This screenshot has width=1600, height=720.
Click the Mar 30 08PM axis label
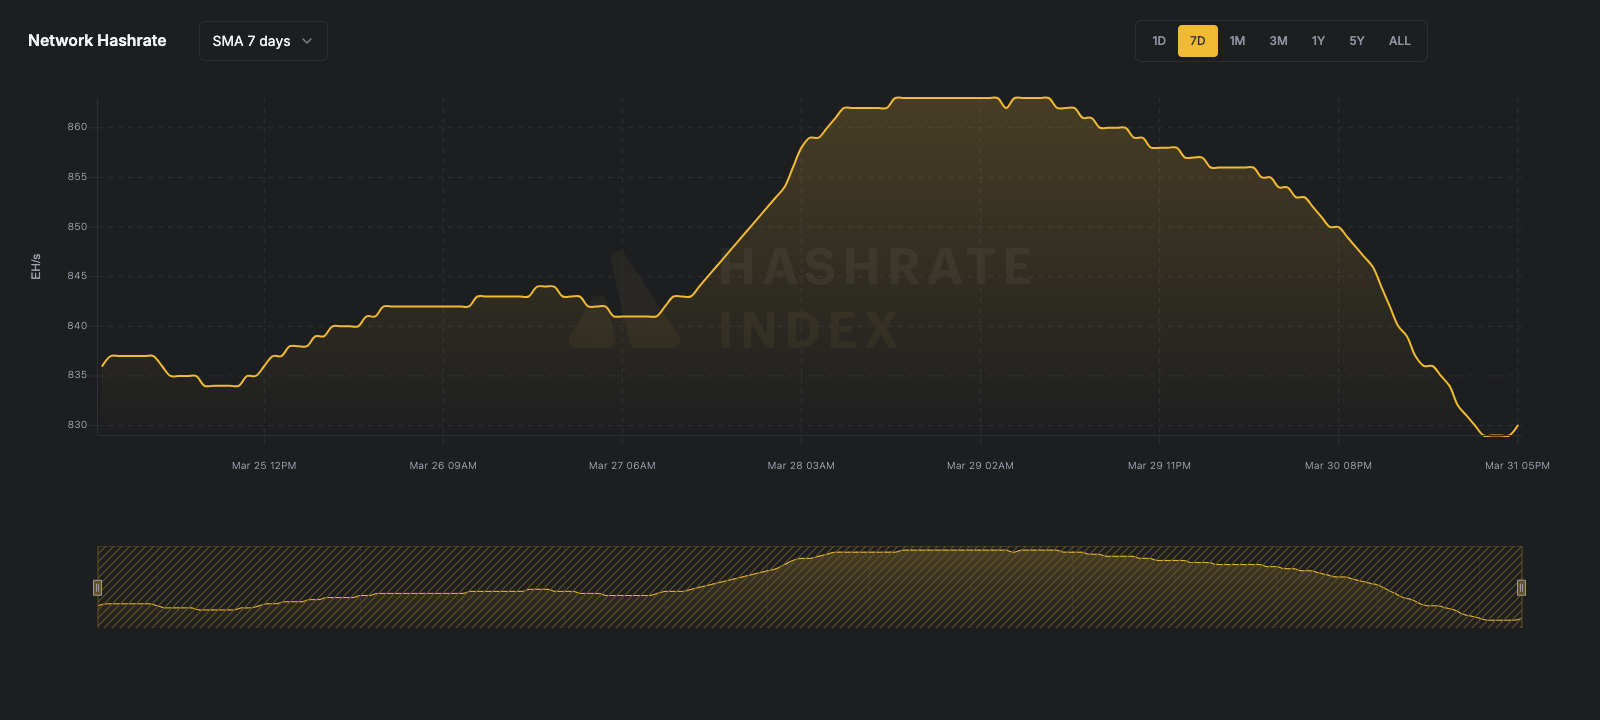coord(1338,466)
